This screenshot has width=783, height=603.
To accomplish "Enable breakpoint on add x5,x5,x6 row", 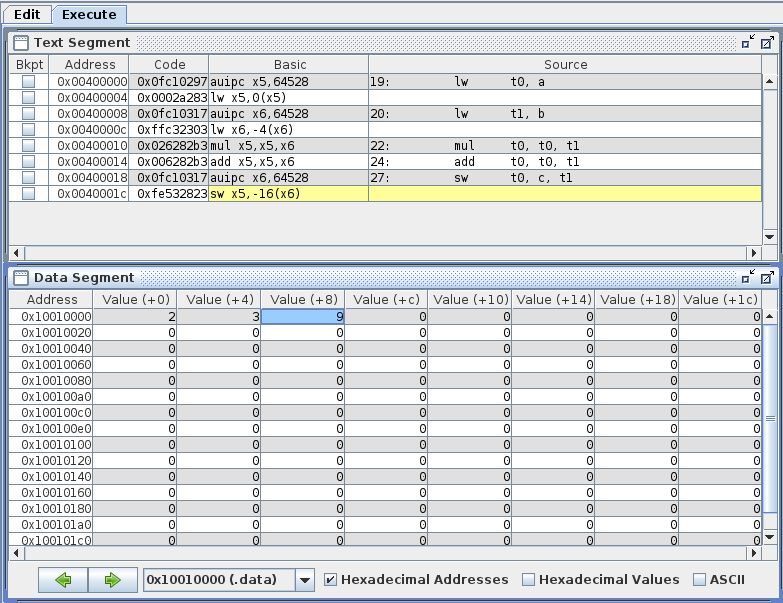I will pyautogui.click(x=28, y=161).
